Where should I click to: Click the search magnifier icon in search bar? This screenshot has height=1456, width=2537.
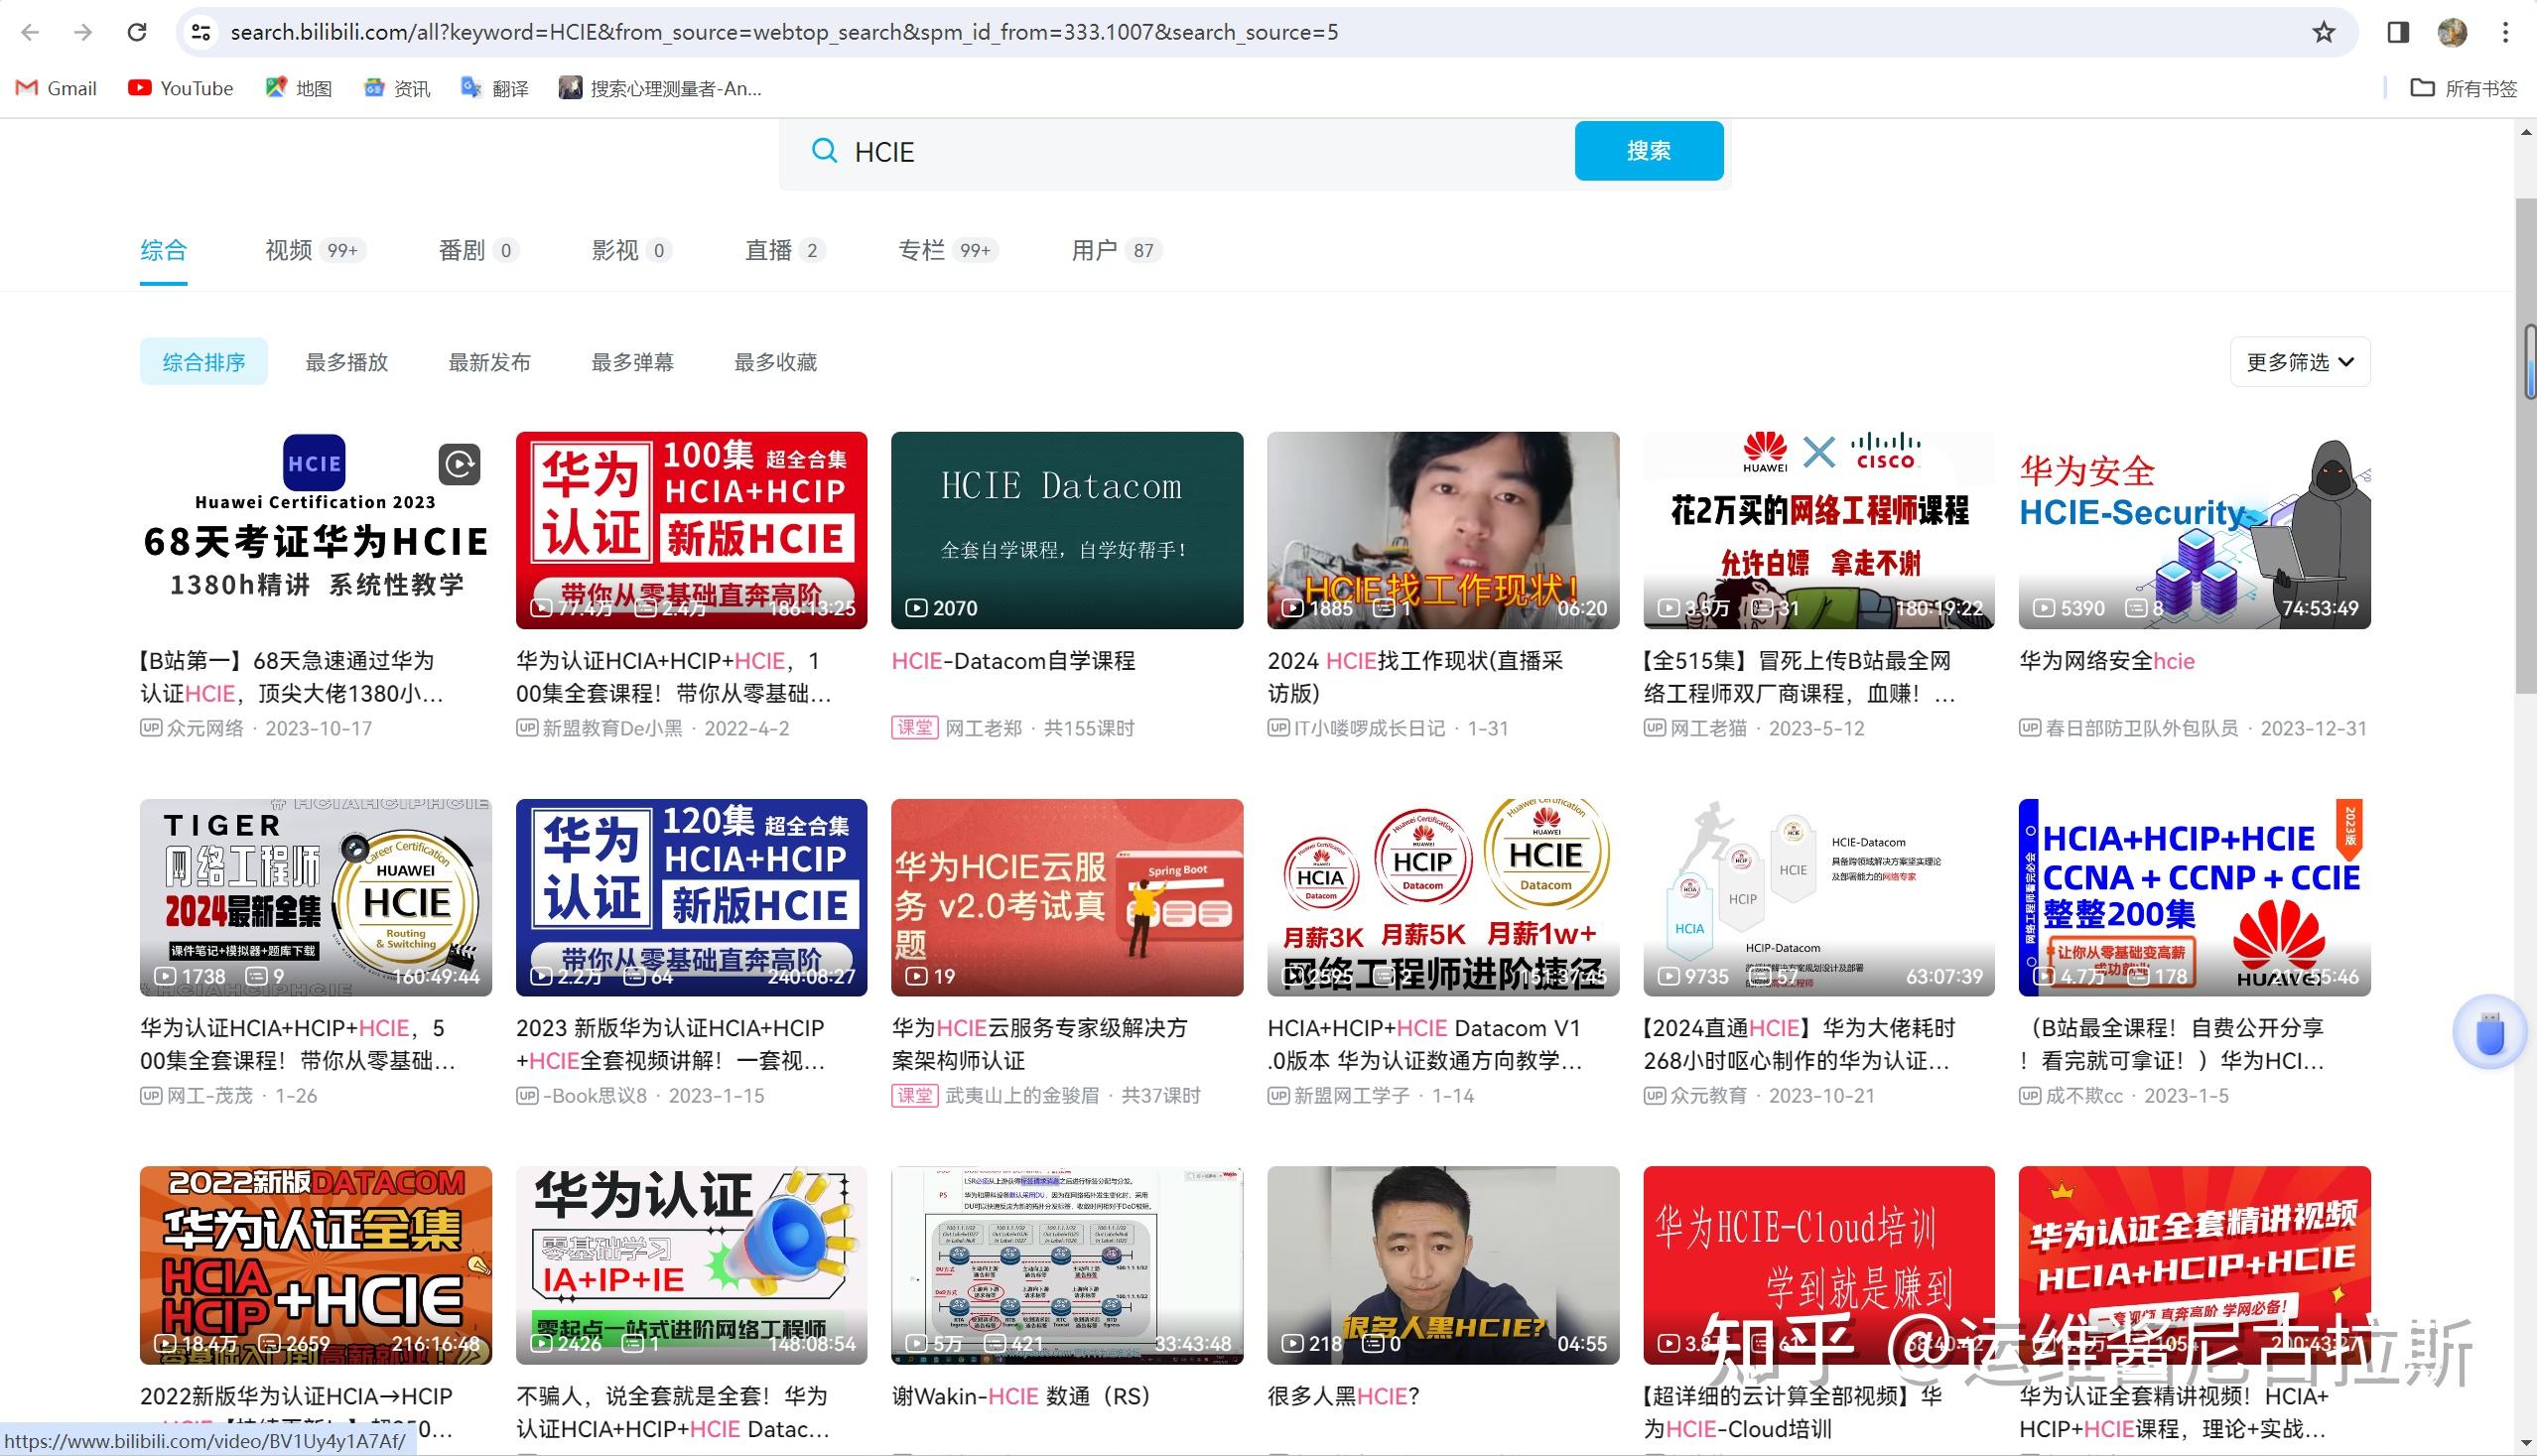(824, 151)
